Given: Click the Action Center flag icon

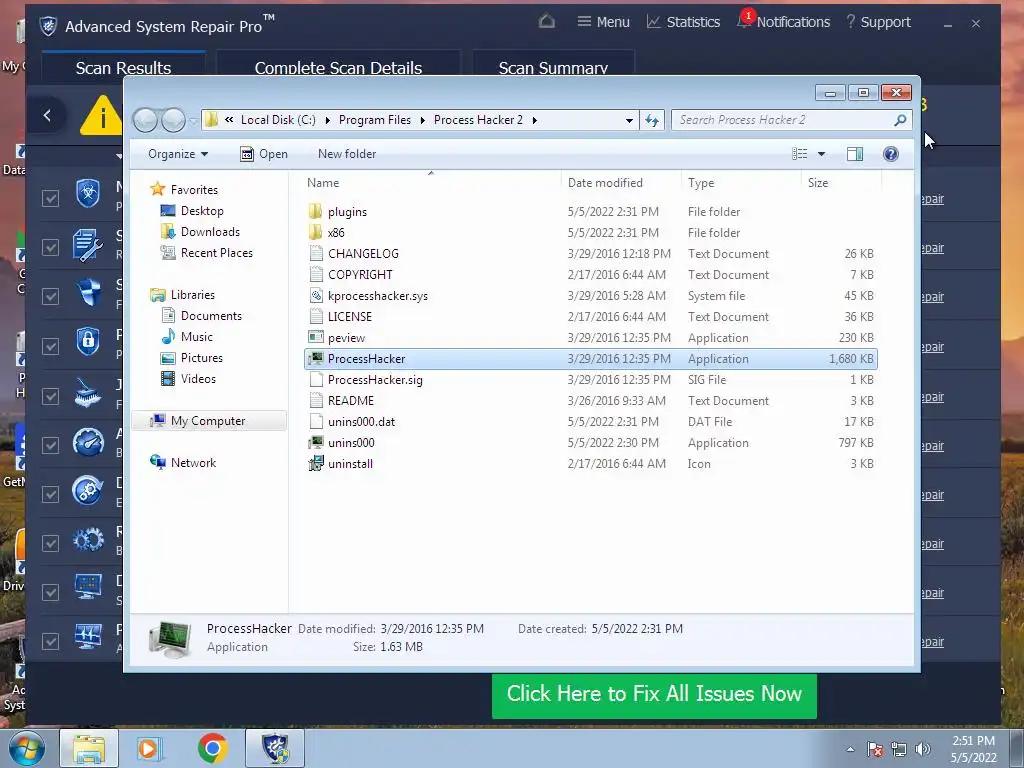Looking at the screenshot, I should pos(875,749).
